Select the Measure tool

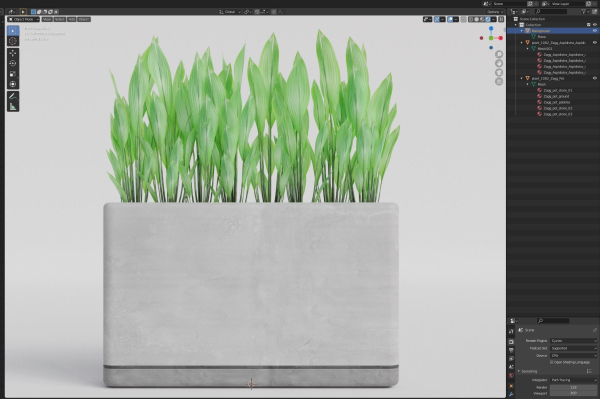coord(13,107)
